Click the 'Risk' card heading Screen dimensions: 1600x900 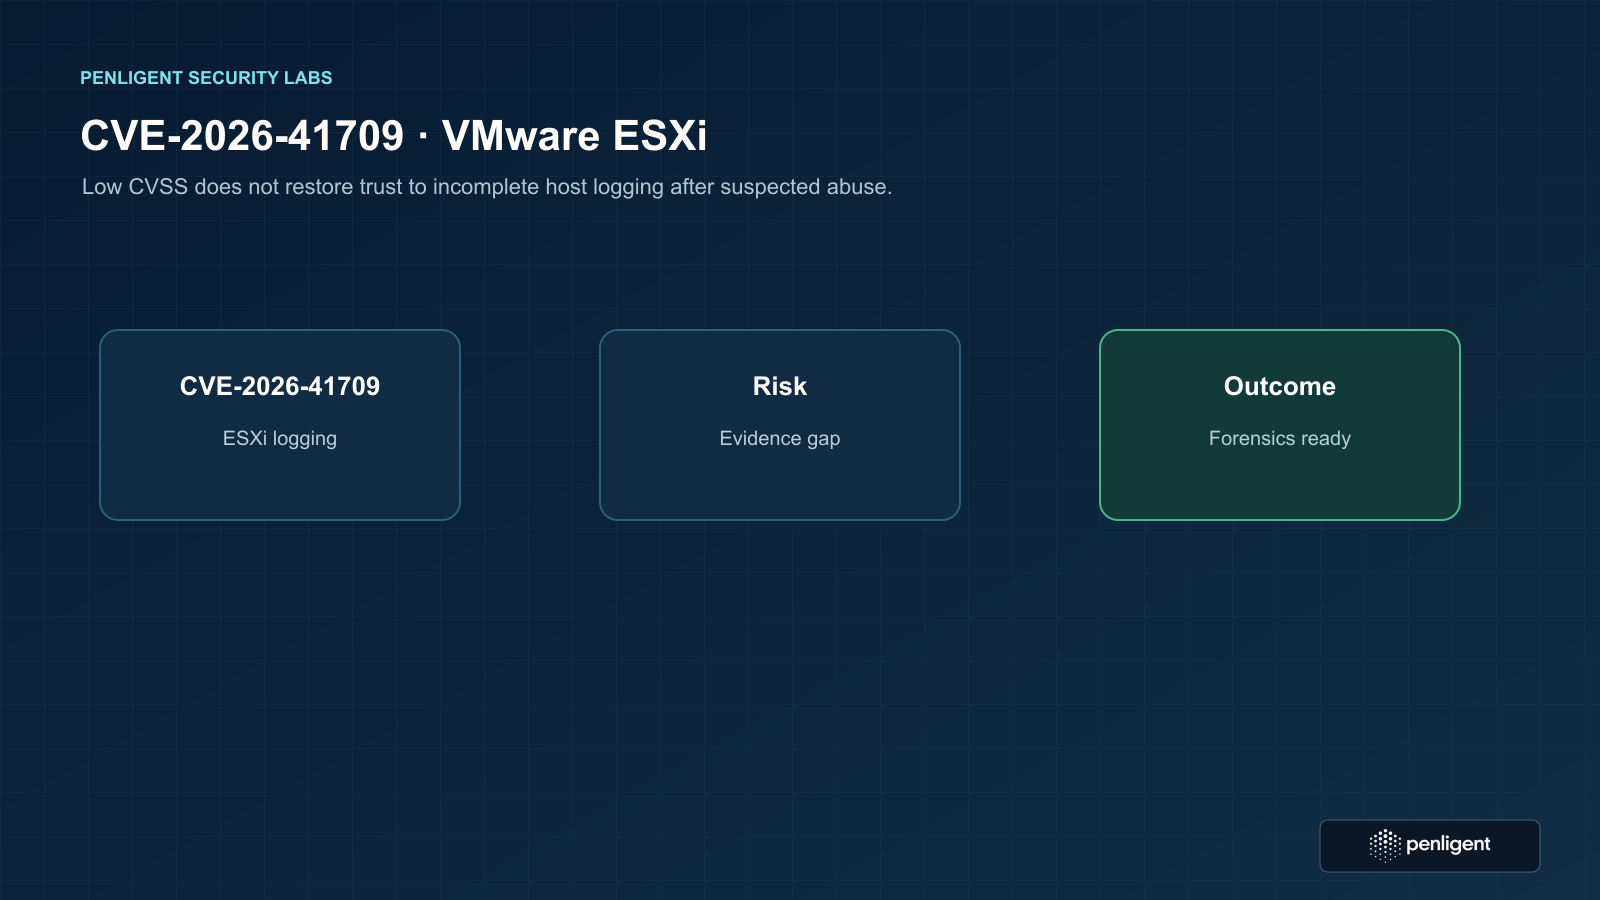(x=780, y=386)
